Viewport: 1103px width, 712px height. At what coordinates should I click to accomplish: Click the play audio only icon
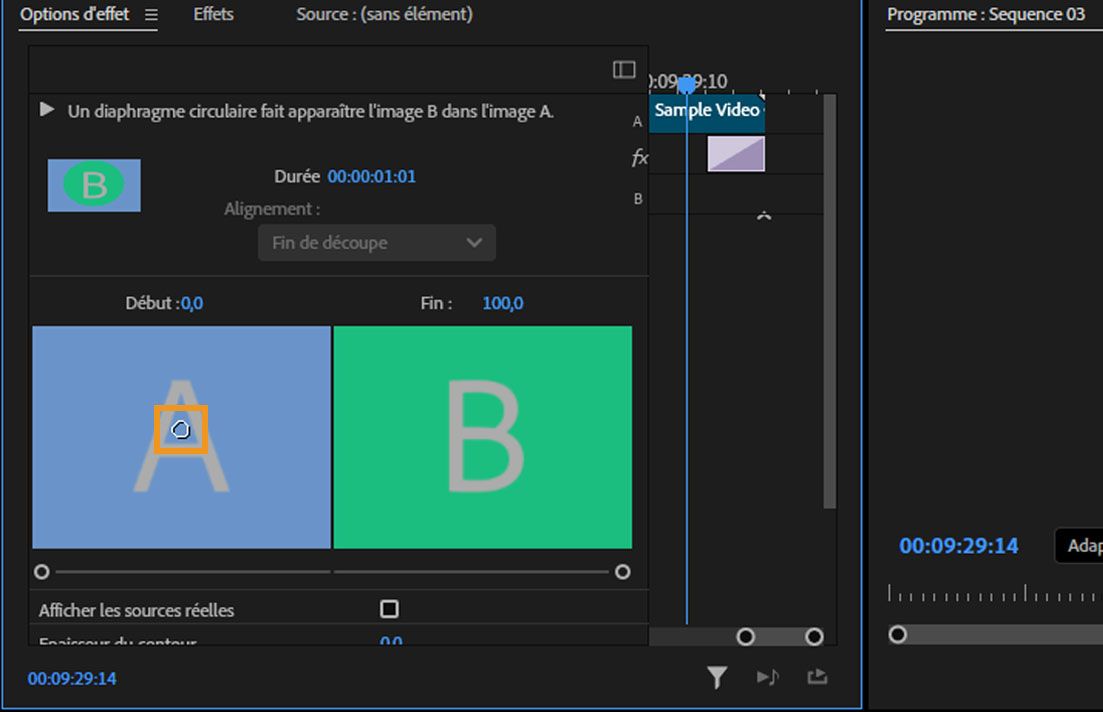767,678
